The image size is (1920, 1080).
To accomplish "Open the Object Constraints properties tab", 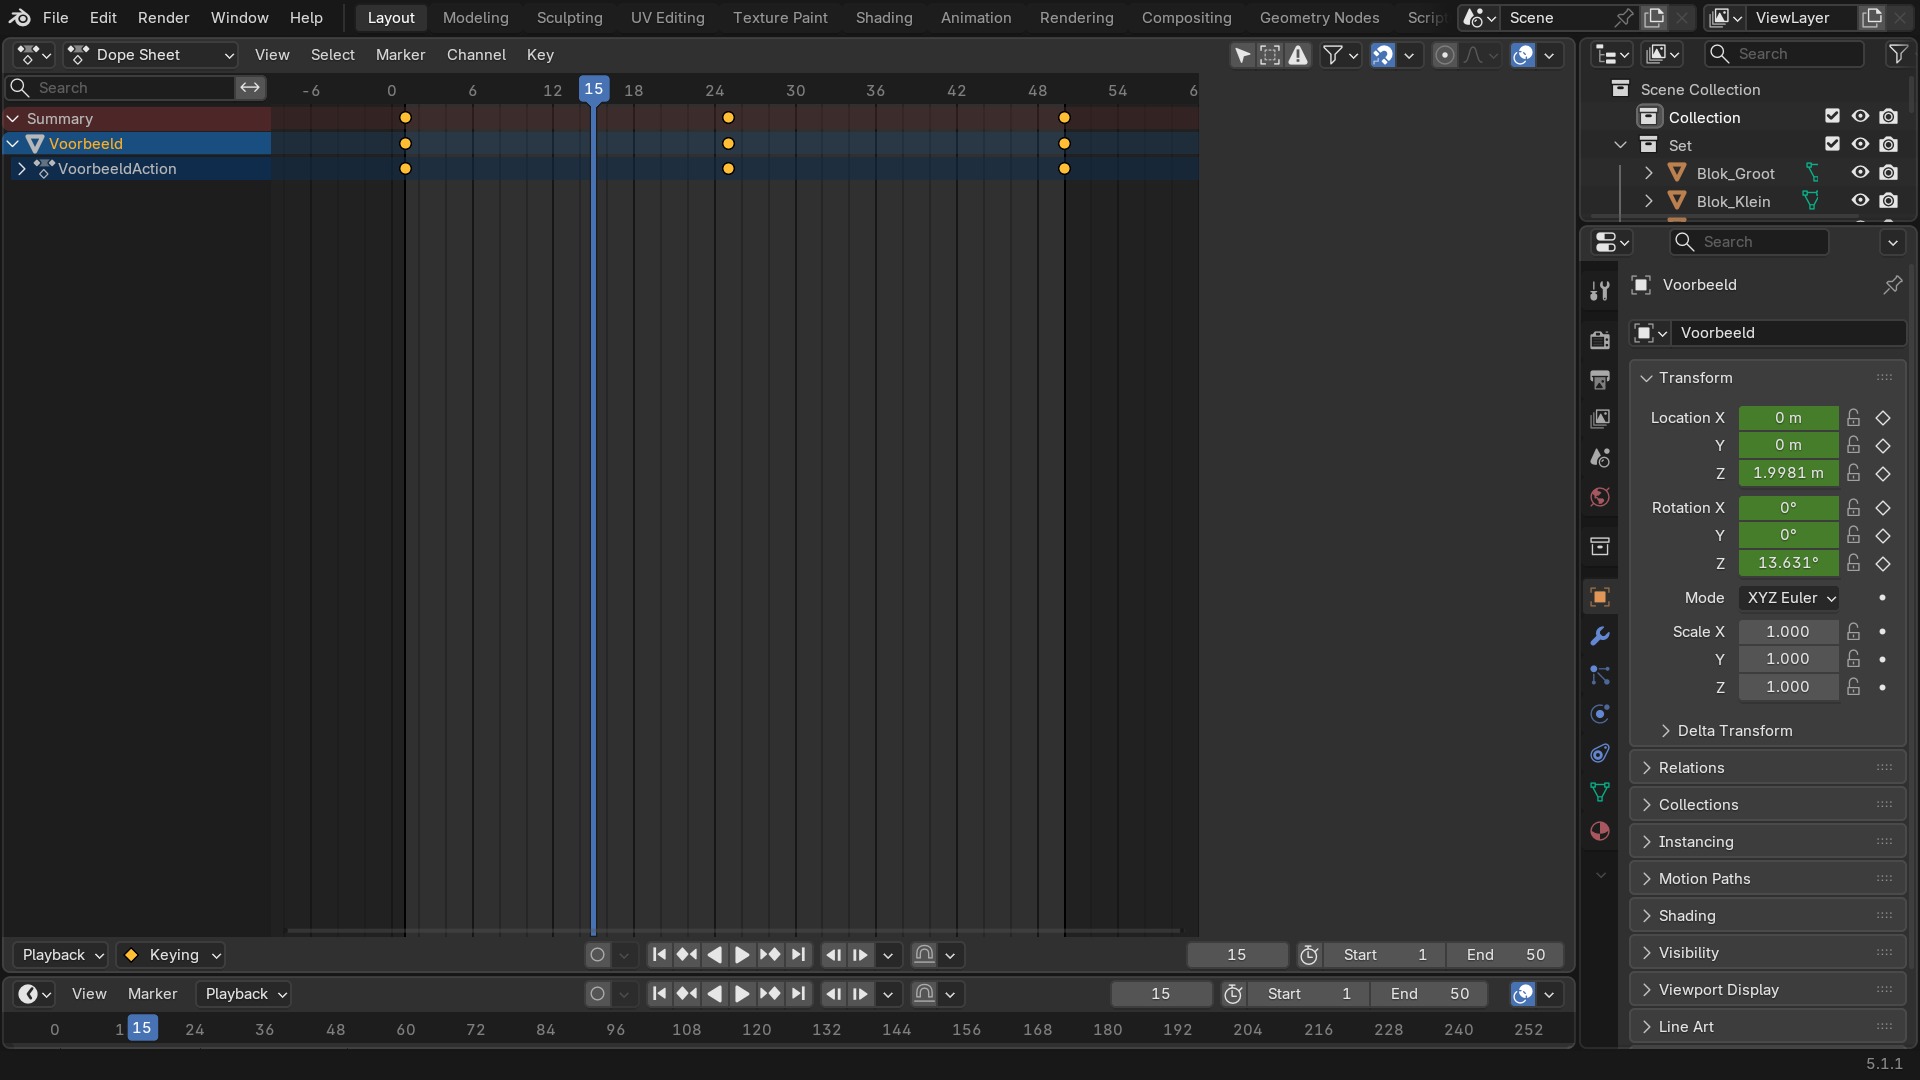I will coord(1600,753).
